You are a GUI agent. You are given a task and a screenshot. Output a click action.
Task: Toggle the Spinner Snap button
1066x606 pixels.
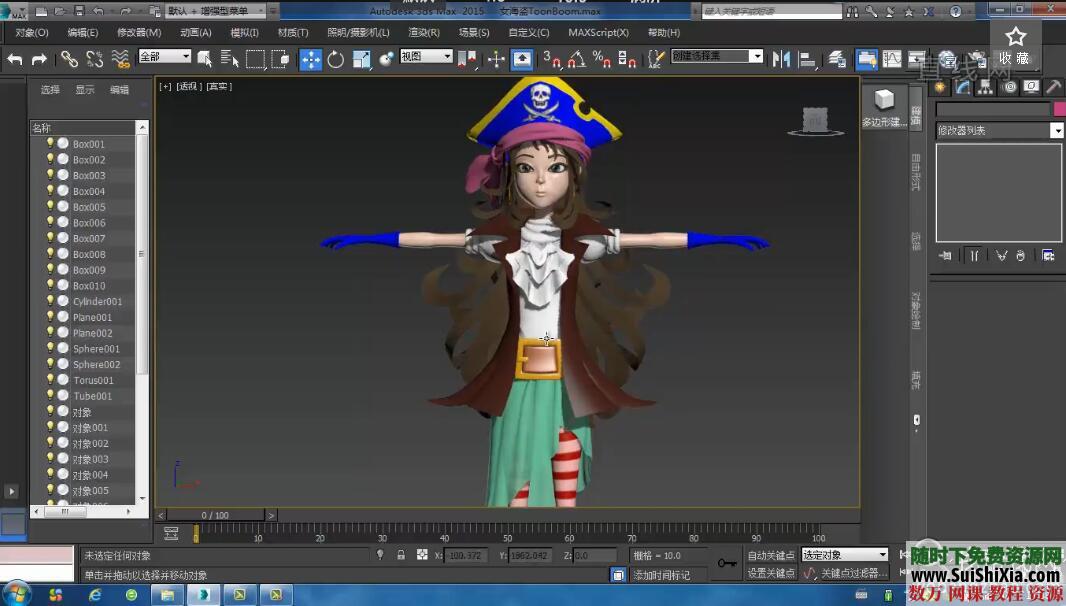click(627, 60)
